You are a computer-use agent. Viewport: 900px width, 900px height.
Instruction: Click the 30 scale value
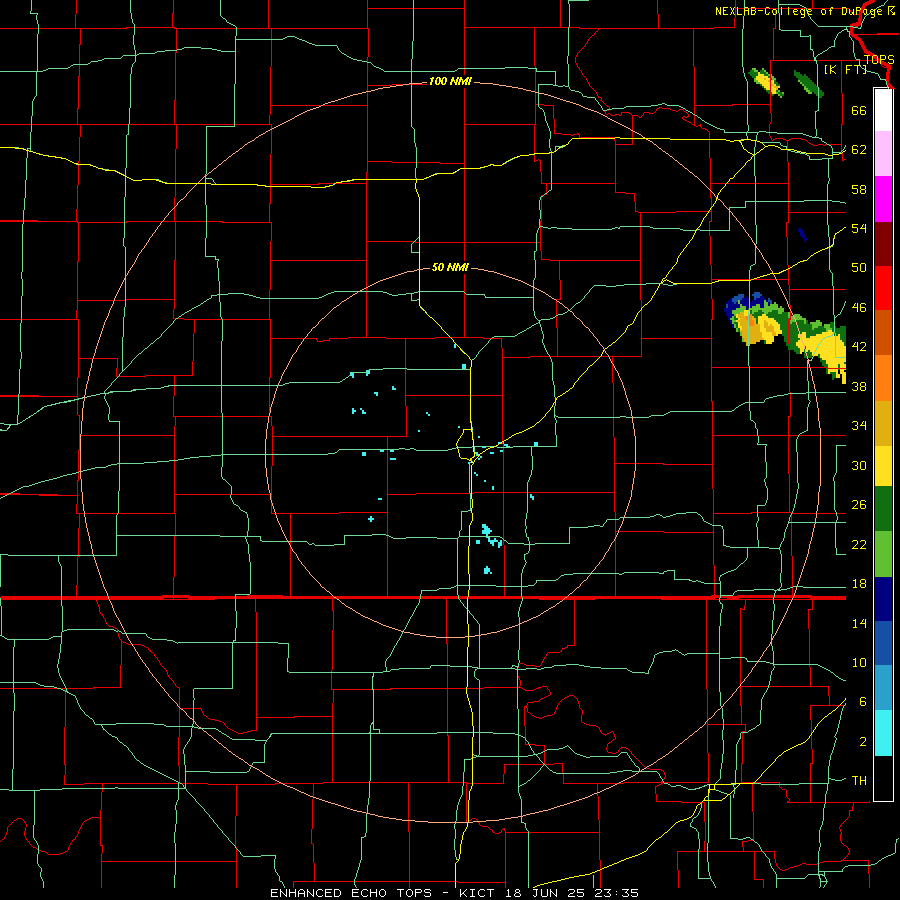[x=859, y=465]
